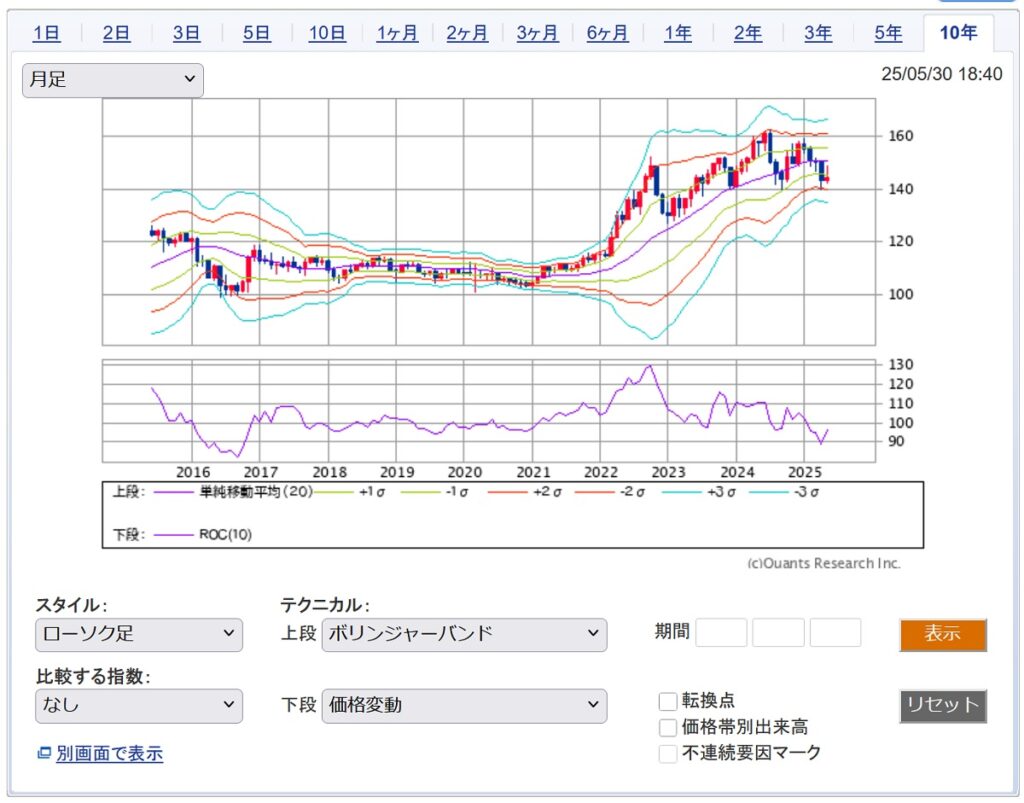
Task: Click the orange 表示 button
Action: (942, 634)
